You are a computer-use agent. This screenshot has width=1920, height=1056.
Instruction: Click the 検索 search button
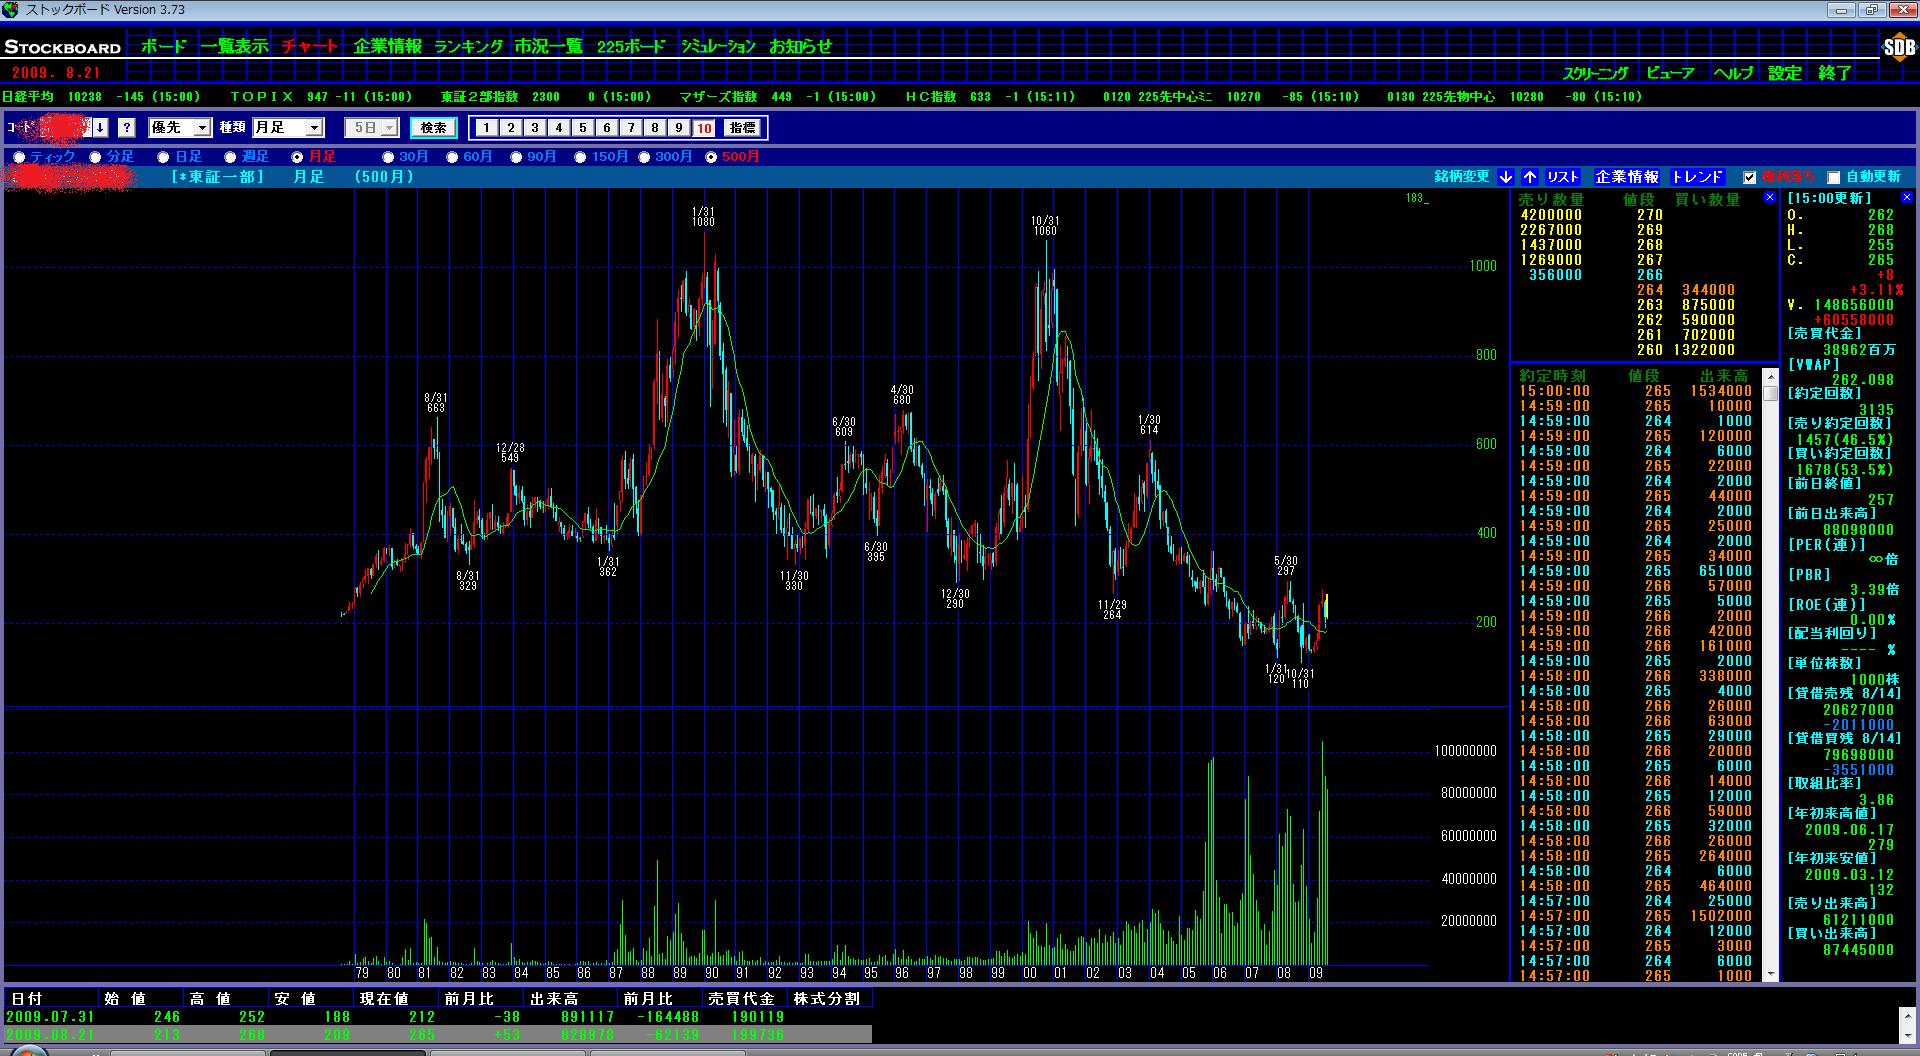coord(433,128)
